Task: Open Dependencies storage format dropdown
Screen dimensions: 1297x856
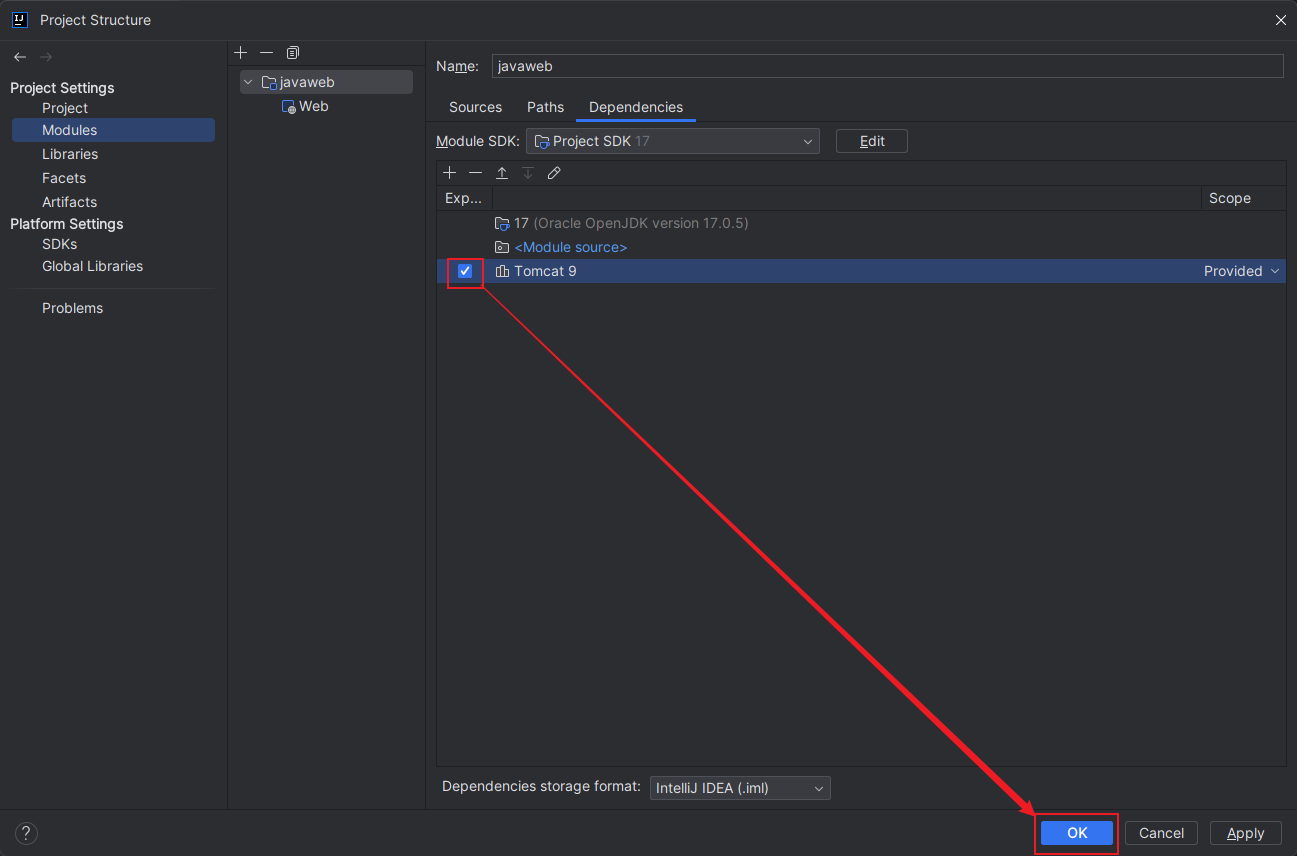Action: click(740, 788)
